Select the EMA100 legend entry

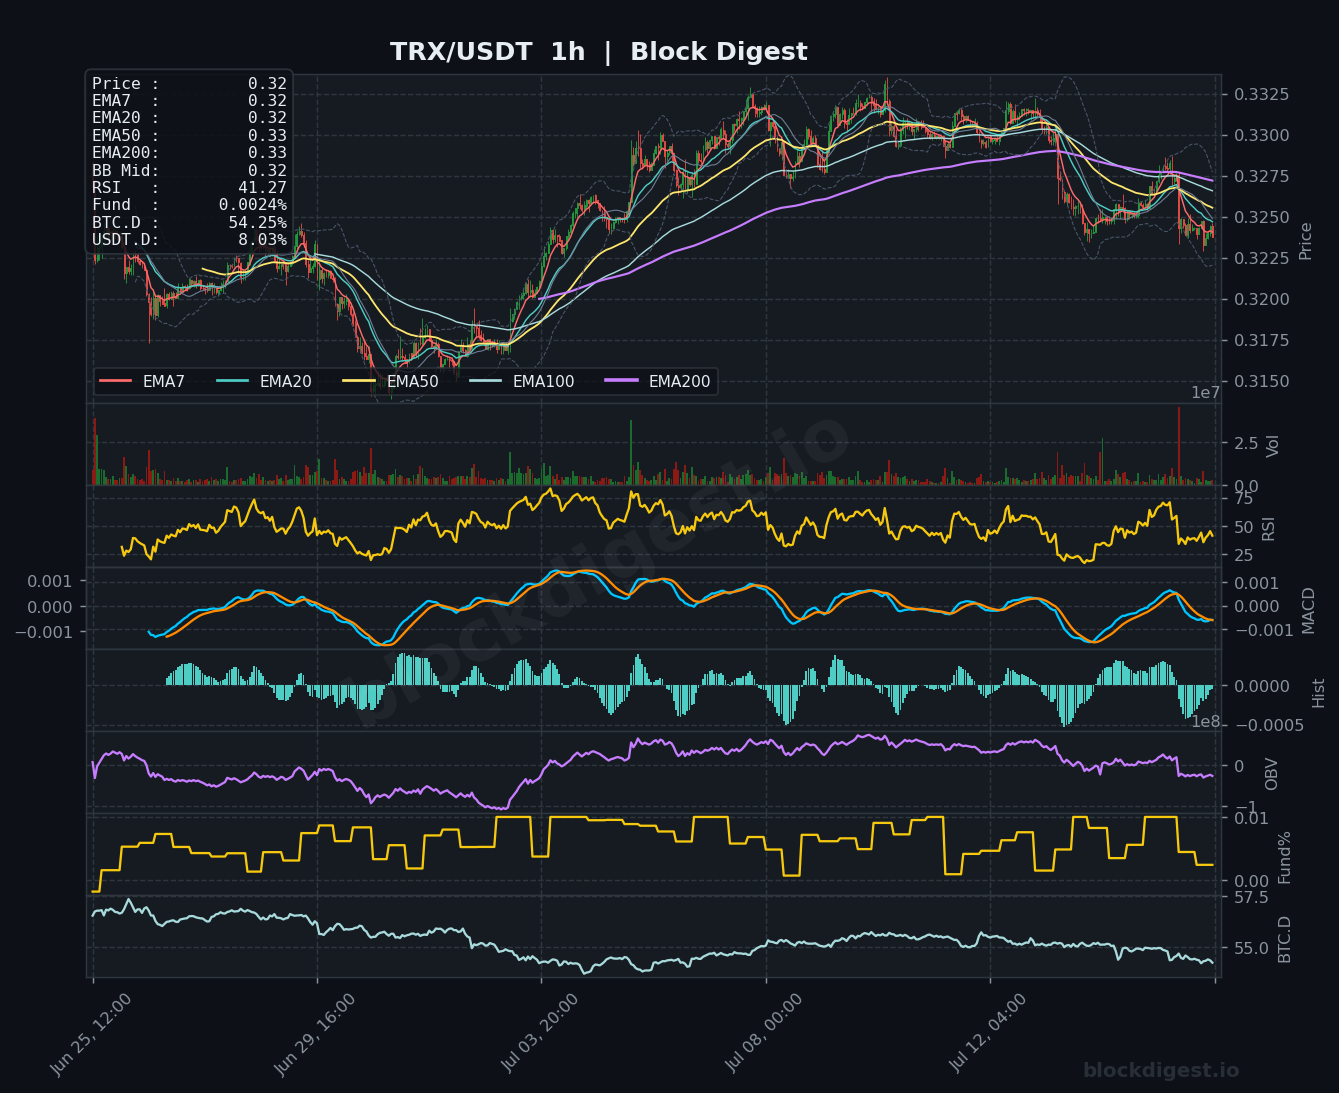tap(521, 381)
